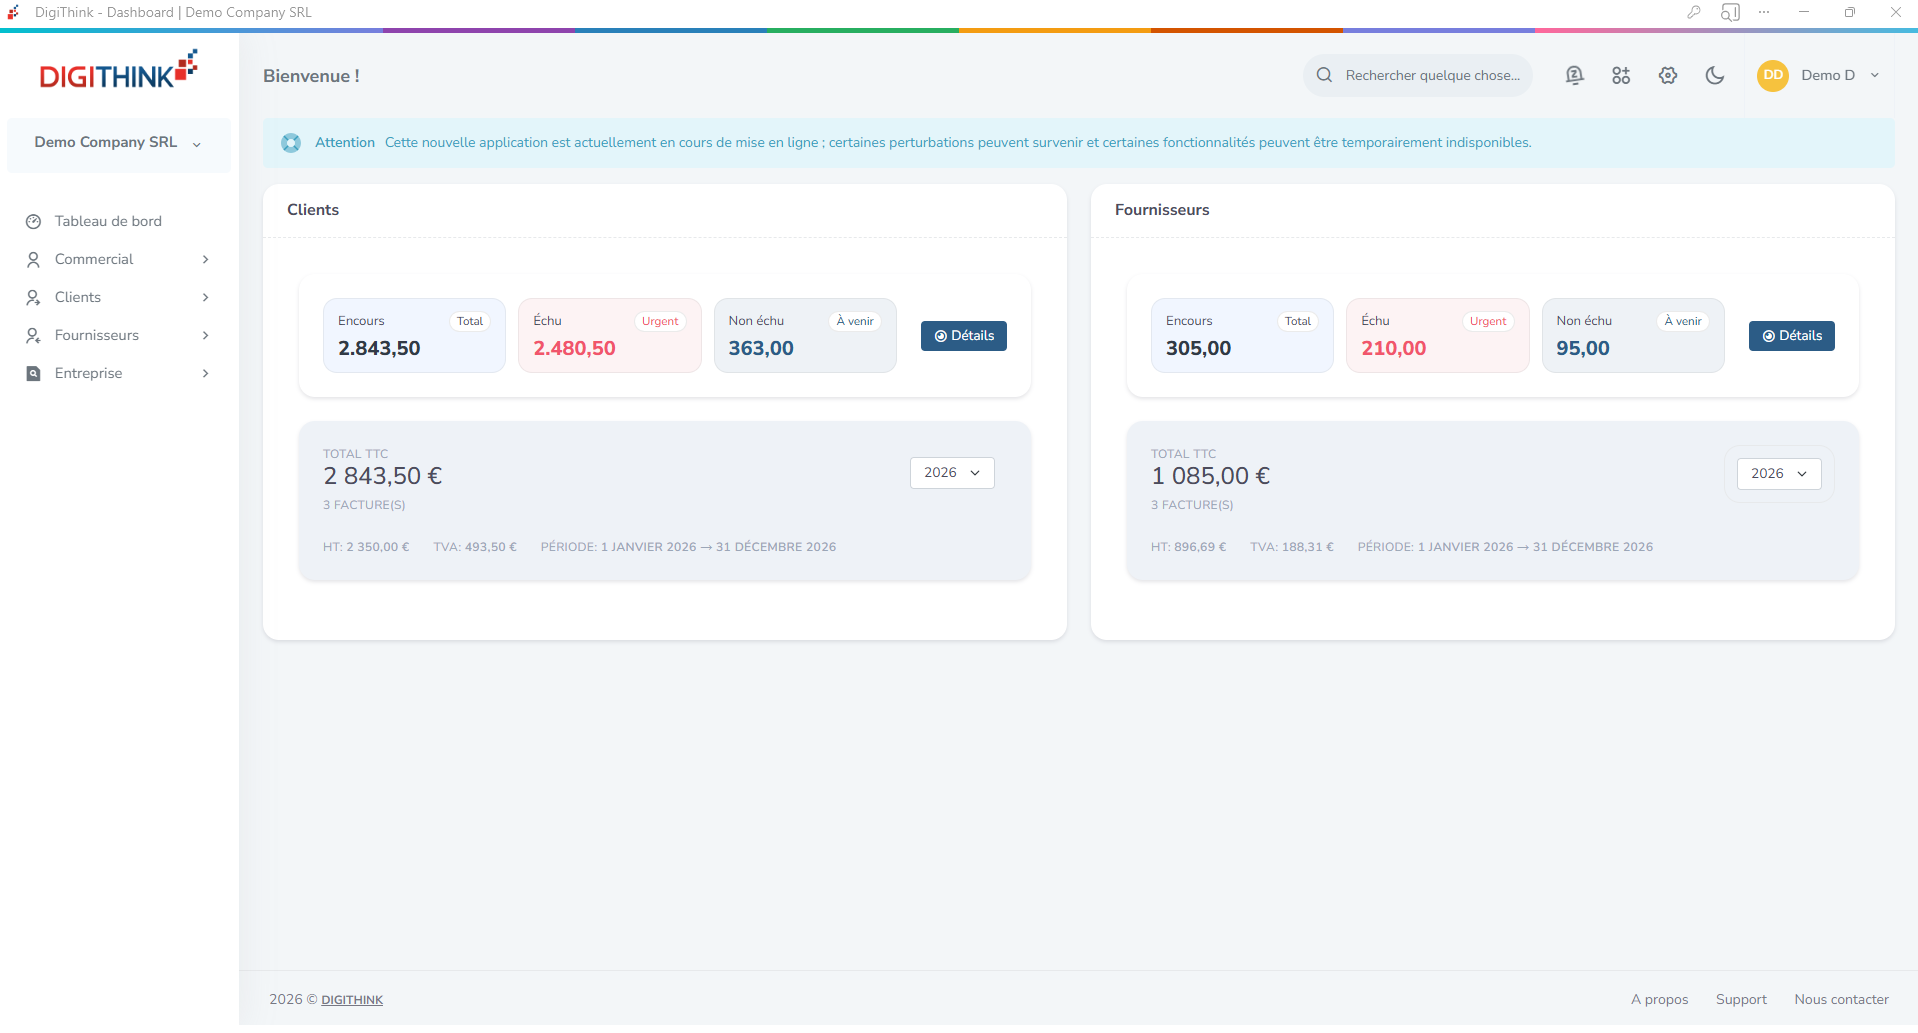Click the DD user avatar
The image size is (1918, 1033).
[1772, 76]
